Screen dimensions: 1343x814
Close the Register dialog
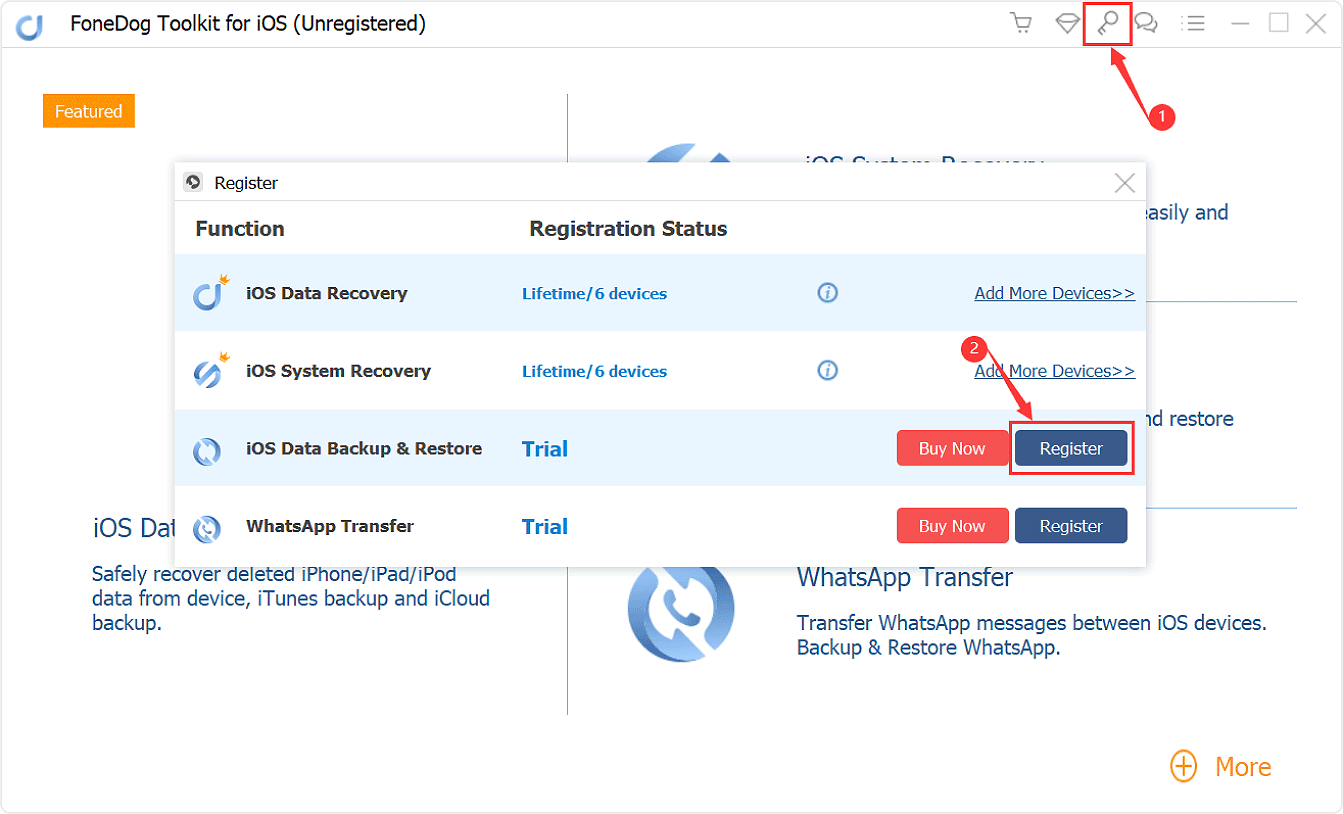1125,183
